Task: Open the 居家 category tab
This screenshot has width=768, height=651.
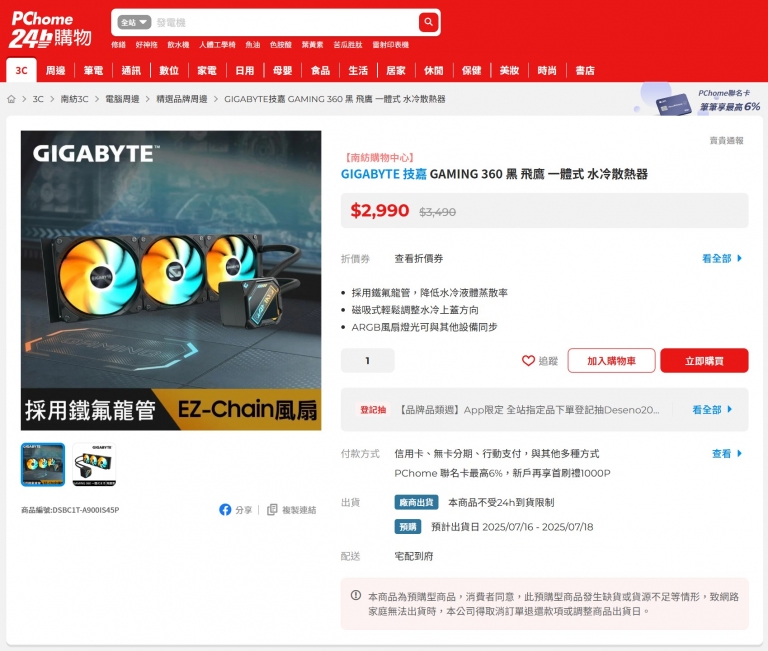Action: pyautogui.click(x=396, y=71)
